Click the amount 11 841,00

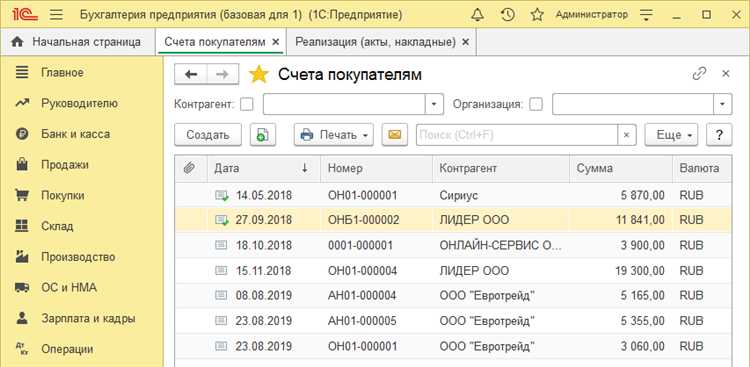[640, 220]
